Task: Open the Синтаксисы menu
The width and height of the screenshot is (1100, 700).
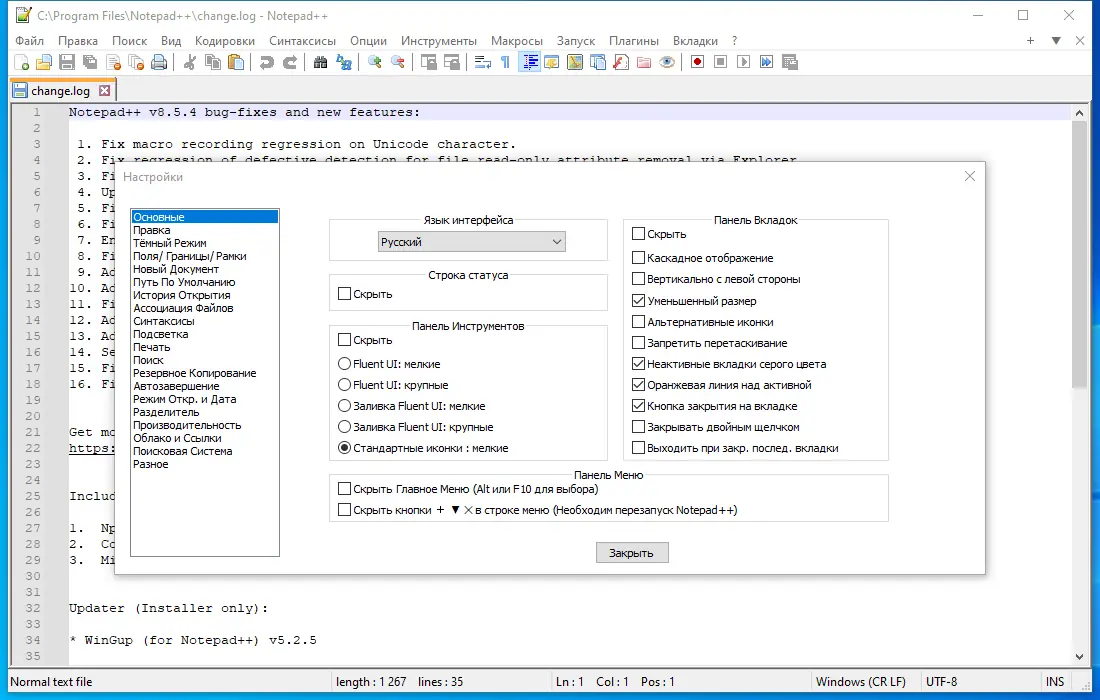Action: (302, 41)
